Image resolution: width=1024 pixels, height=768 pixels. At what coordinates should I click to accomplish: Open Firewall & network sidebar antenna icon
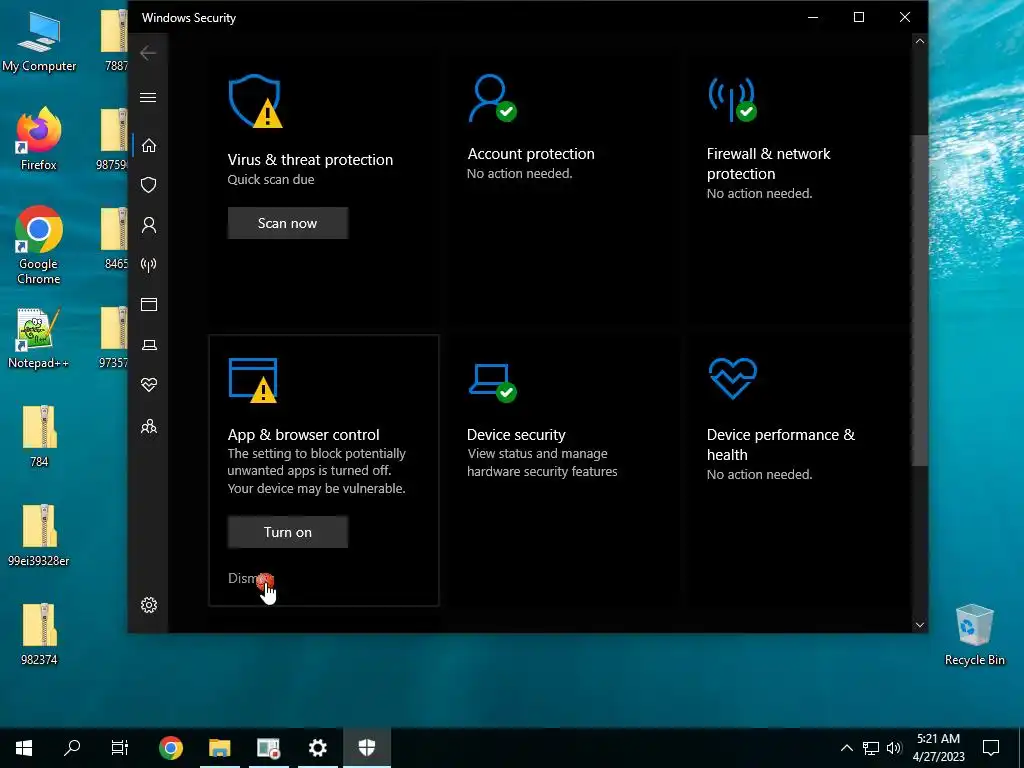(149, 264)
